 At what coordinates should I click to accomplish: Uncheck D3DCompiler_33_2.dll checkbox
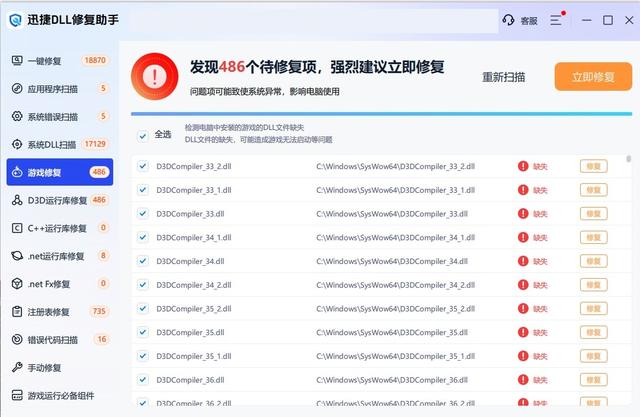point(142,166)
